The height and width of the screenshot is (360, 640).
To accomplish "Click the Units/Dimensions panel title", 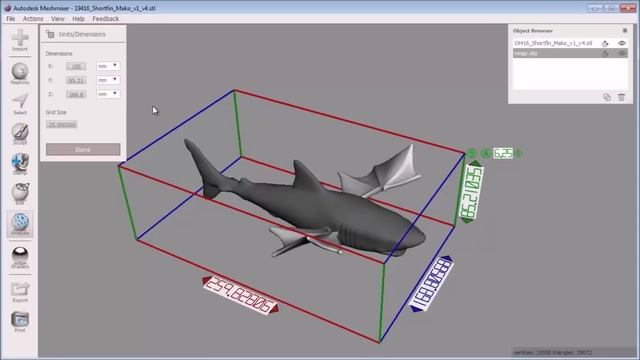I will pyautogui.click(x=82, y=34).
